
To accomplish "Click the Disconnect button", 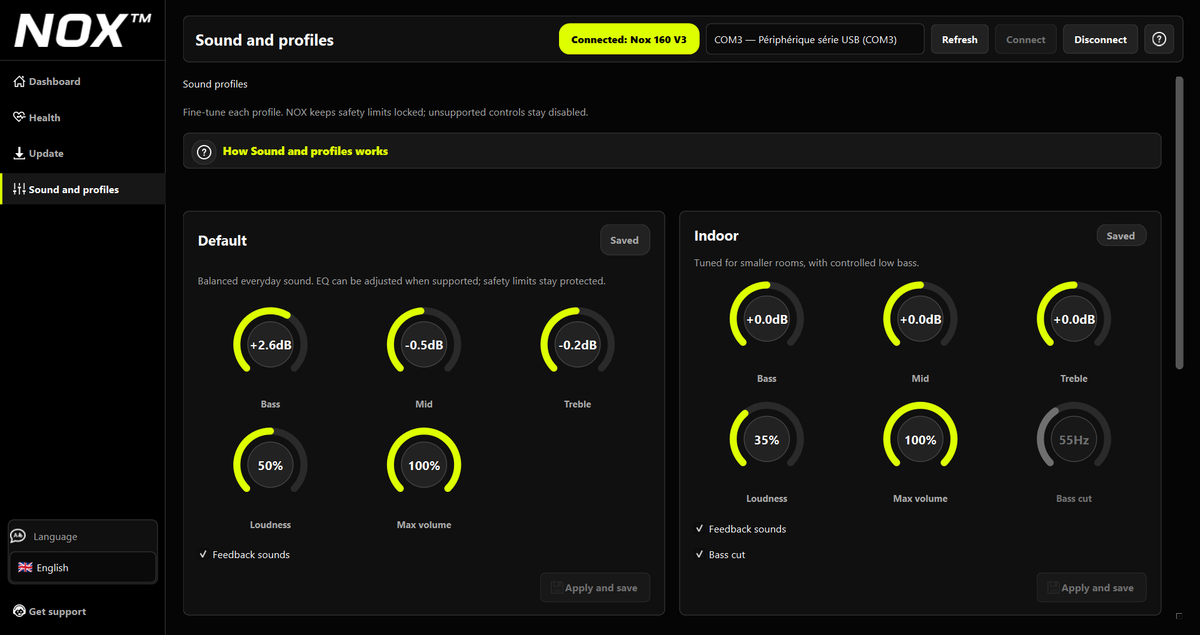I will point(1100,40).
